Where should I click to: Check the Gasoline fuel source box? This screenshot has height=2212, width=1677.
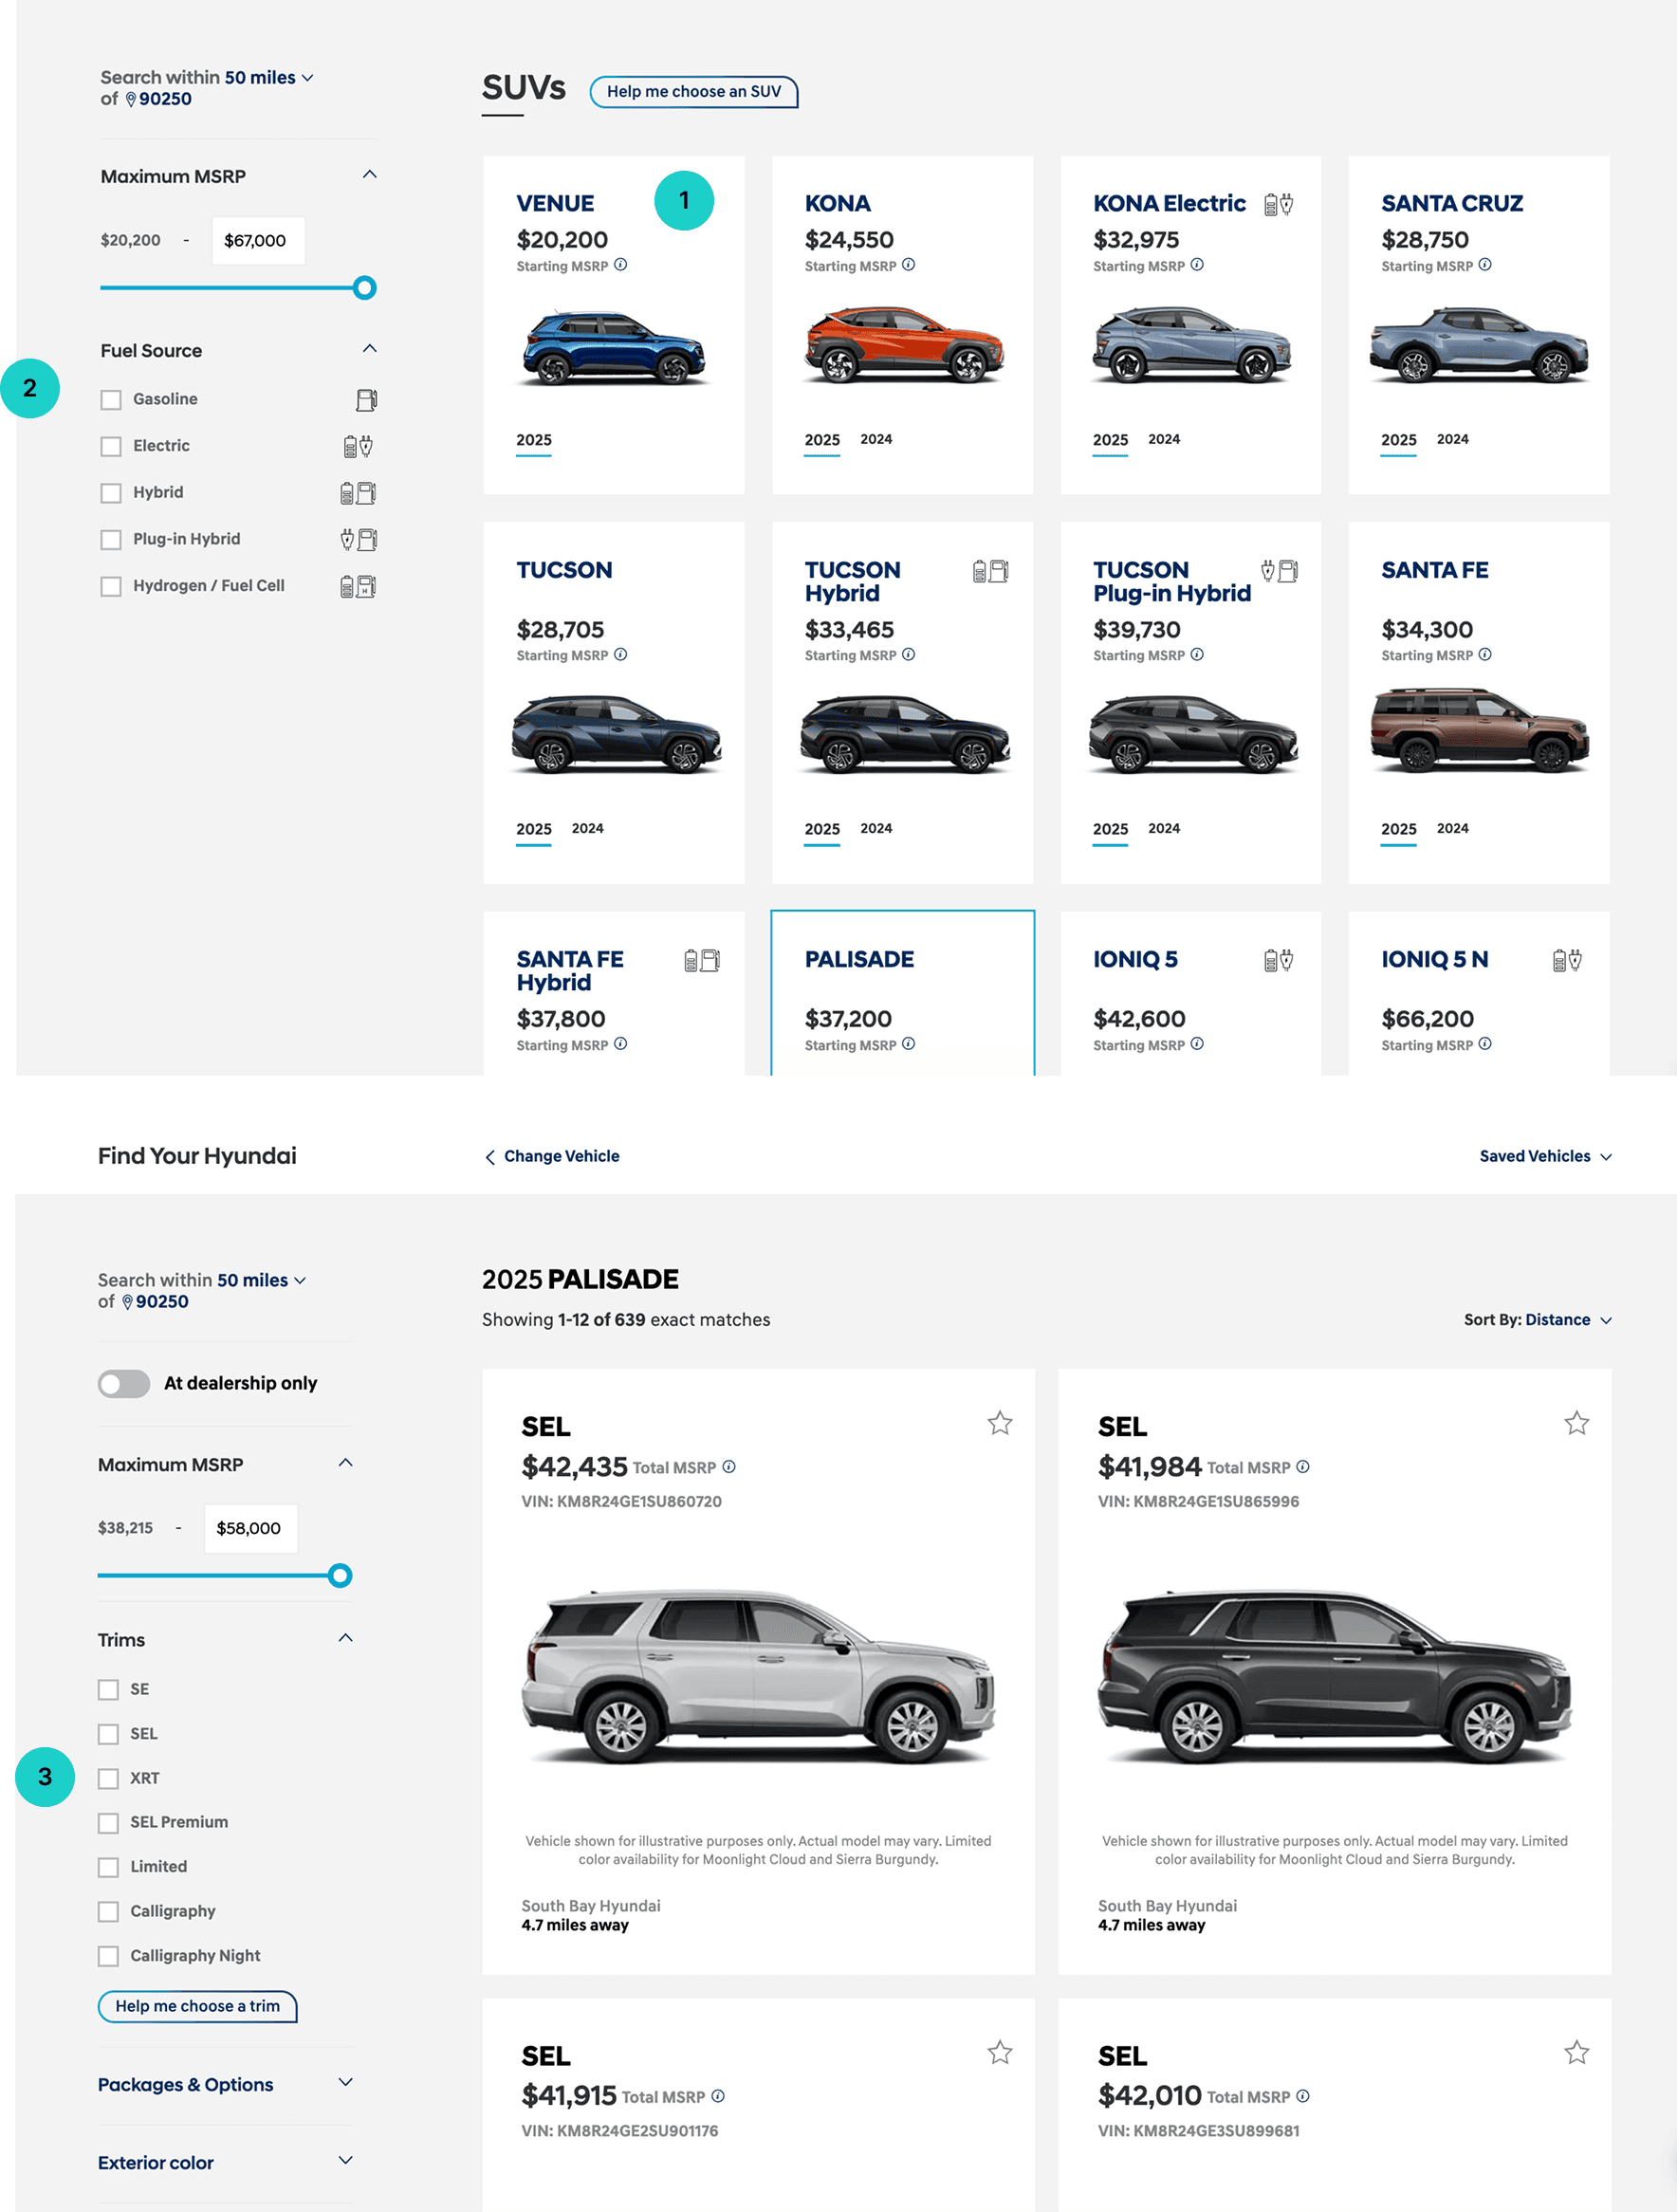tap(111, 400)
